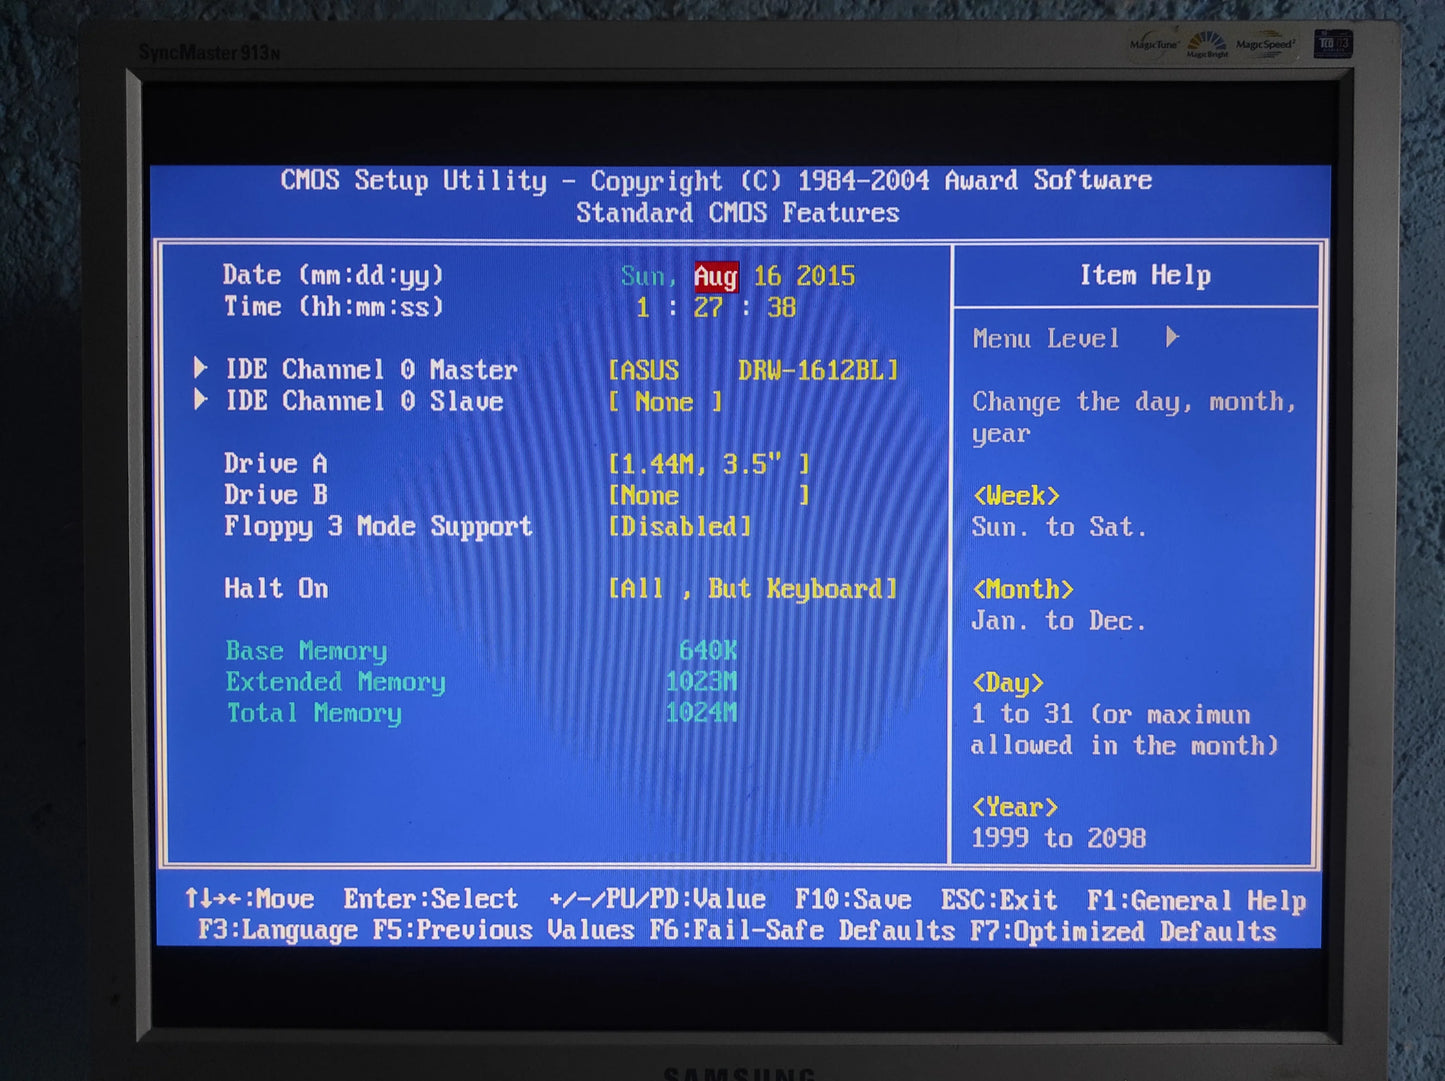Click the weekday text Sun
The height and width of the screenshot is (1081, 1445).
click(x=648, y=277)
